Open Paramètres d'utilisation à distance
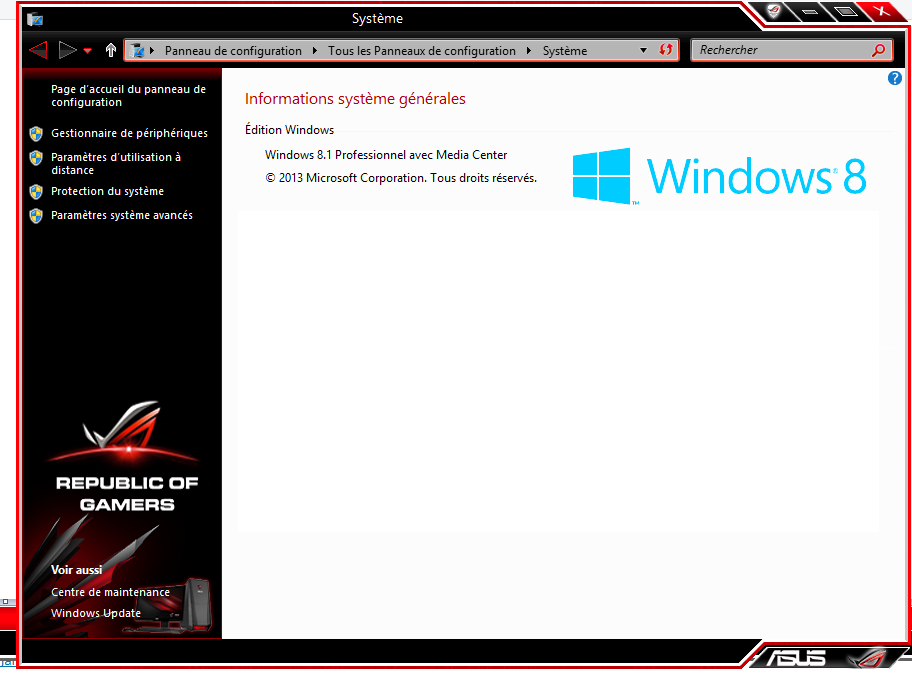912x675 pixels. click(116, 163)
